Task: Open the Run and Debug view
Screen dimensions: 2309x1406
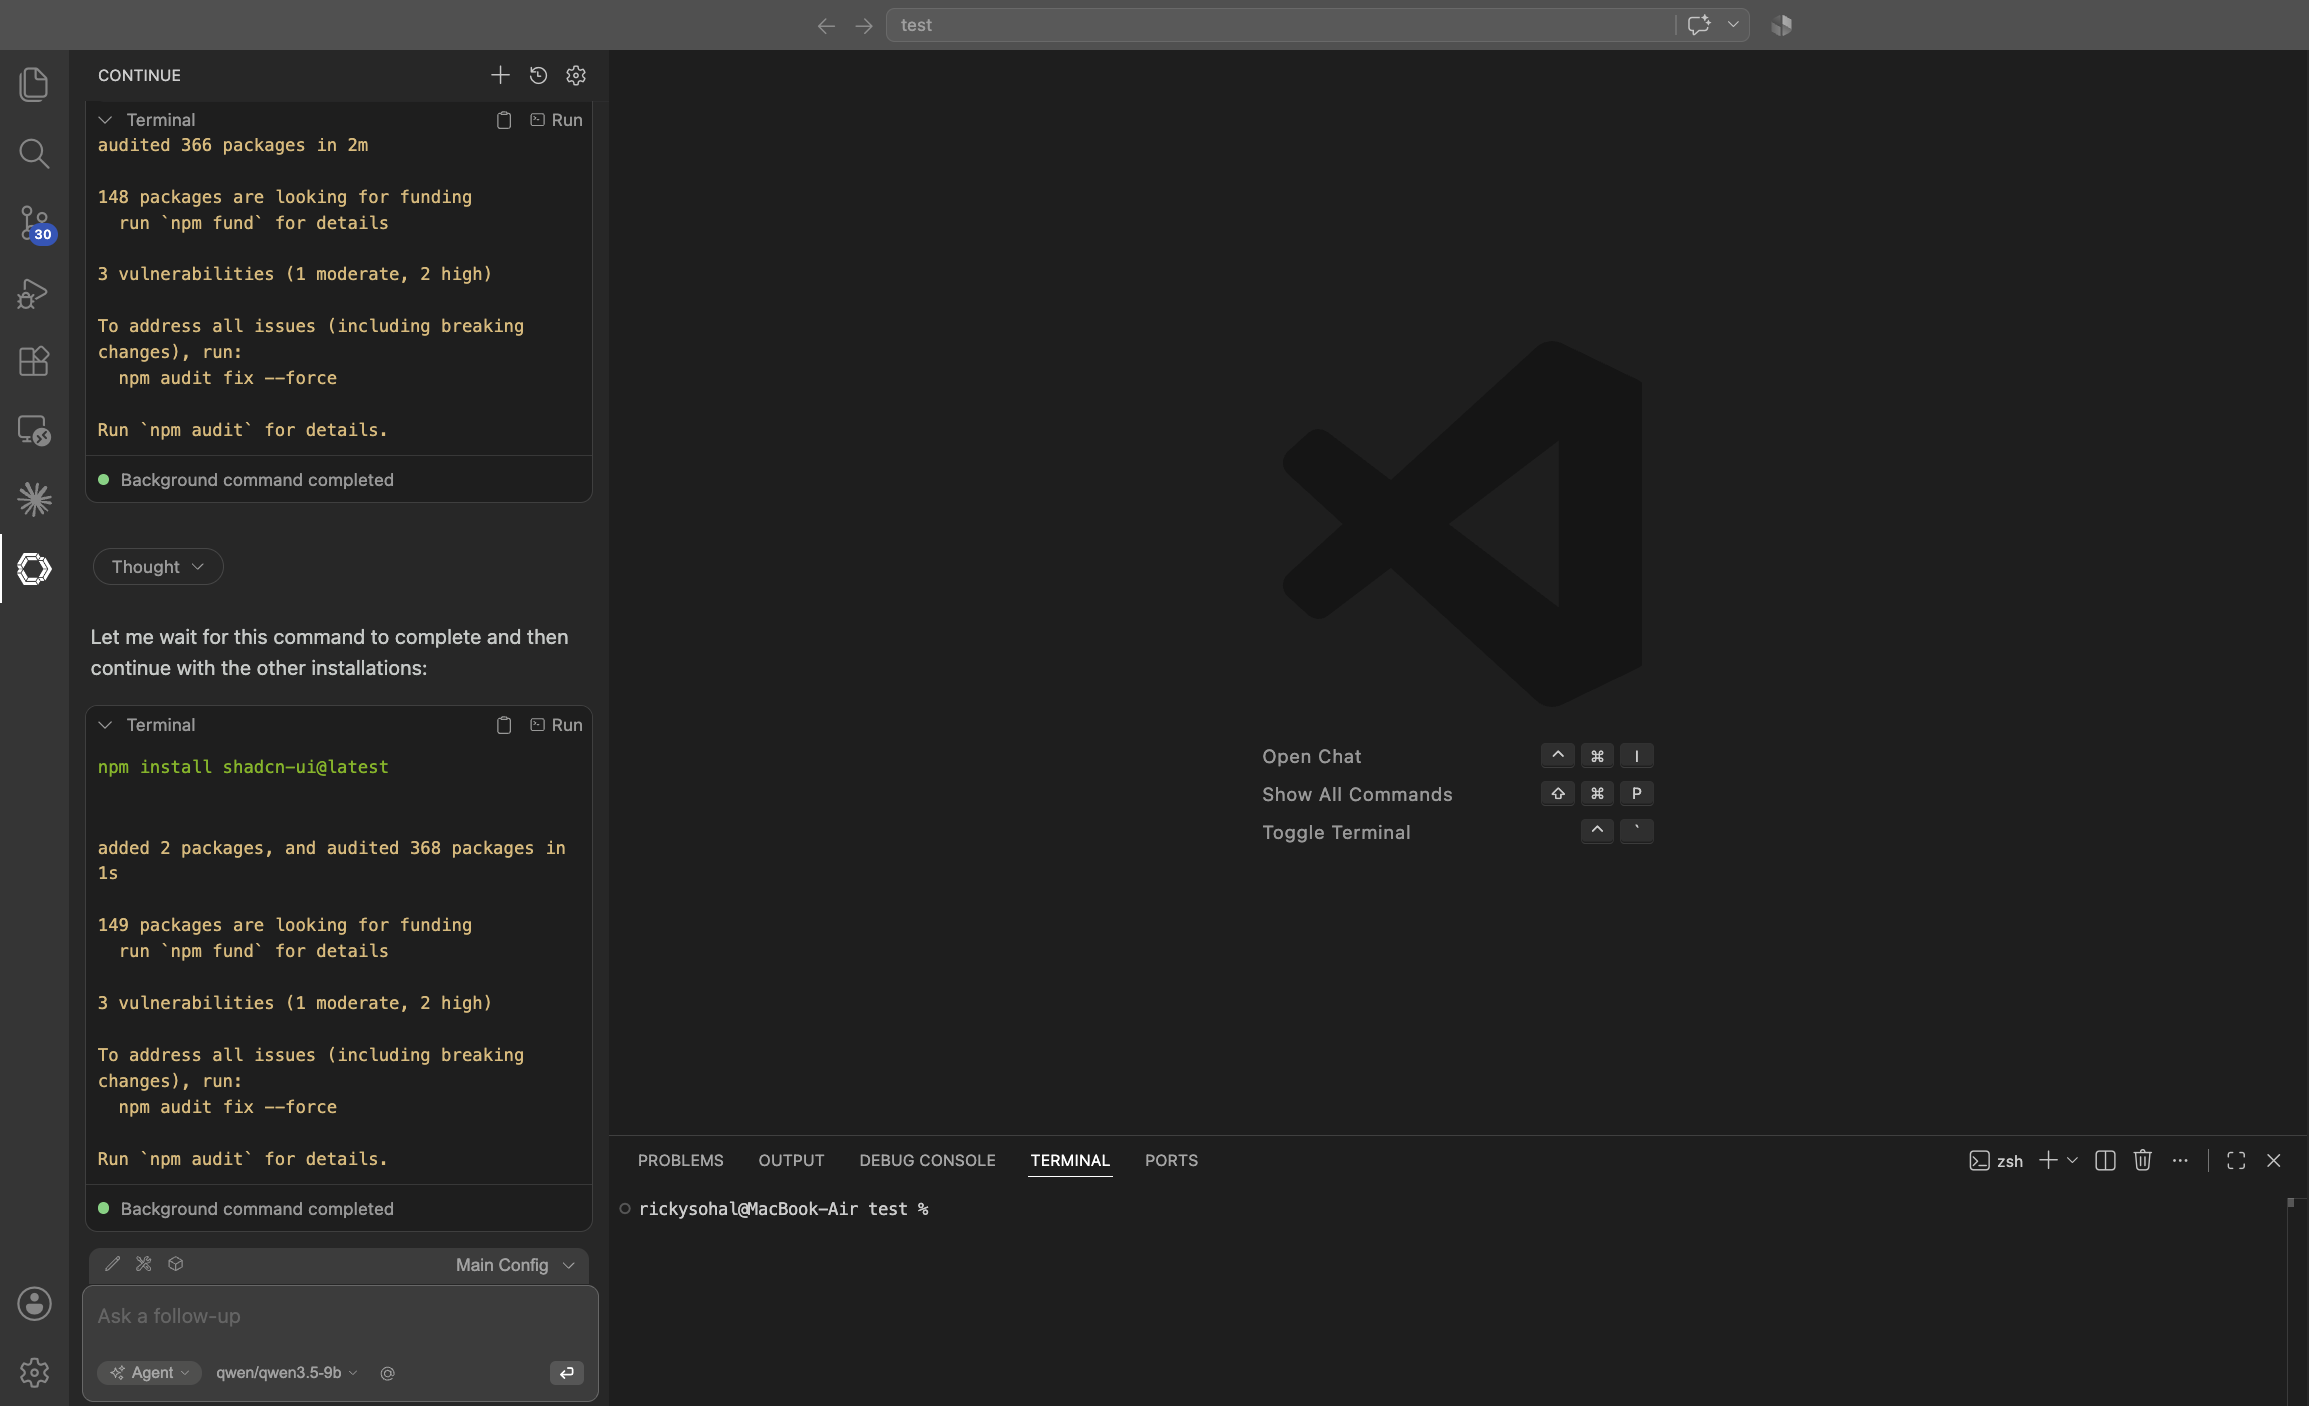Action: point(34,293)
